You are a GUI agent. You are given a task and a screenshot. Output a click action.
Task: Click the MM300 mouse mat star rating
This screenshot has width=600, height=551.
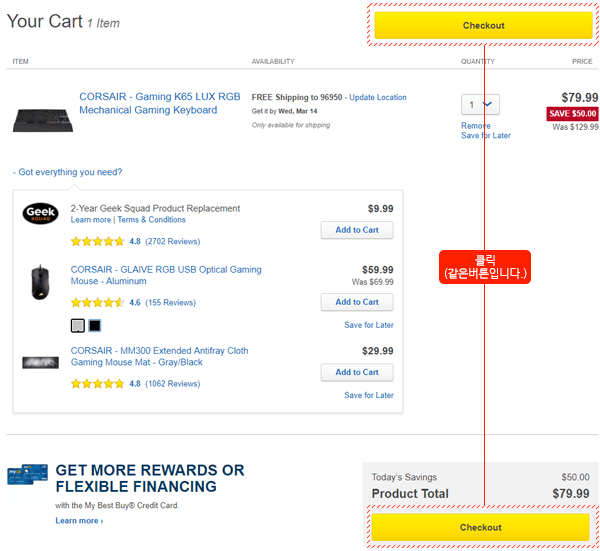98,383
